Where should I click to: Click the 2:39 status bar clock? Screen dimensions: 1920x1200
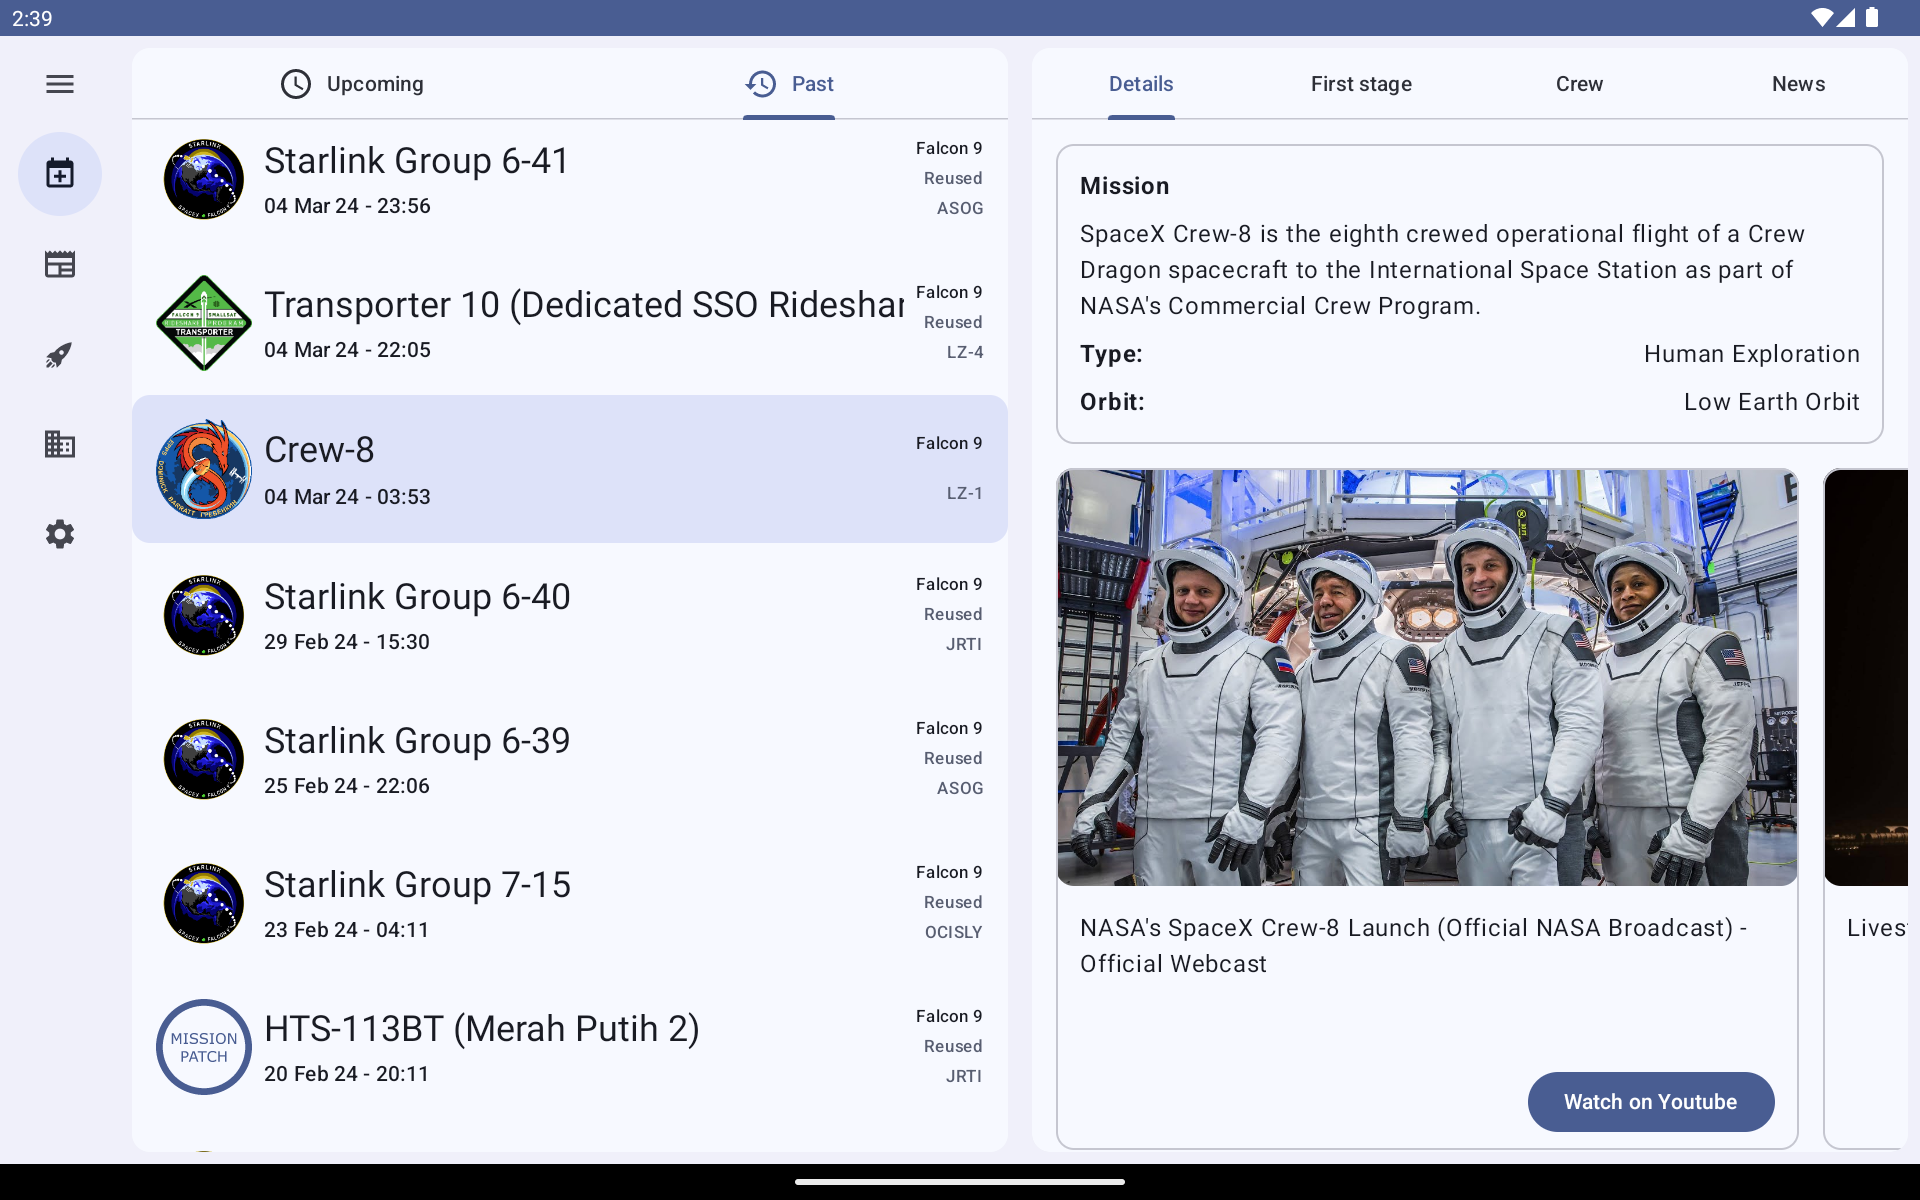(32, 18)
